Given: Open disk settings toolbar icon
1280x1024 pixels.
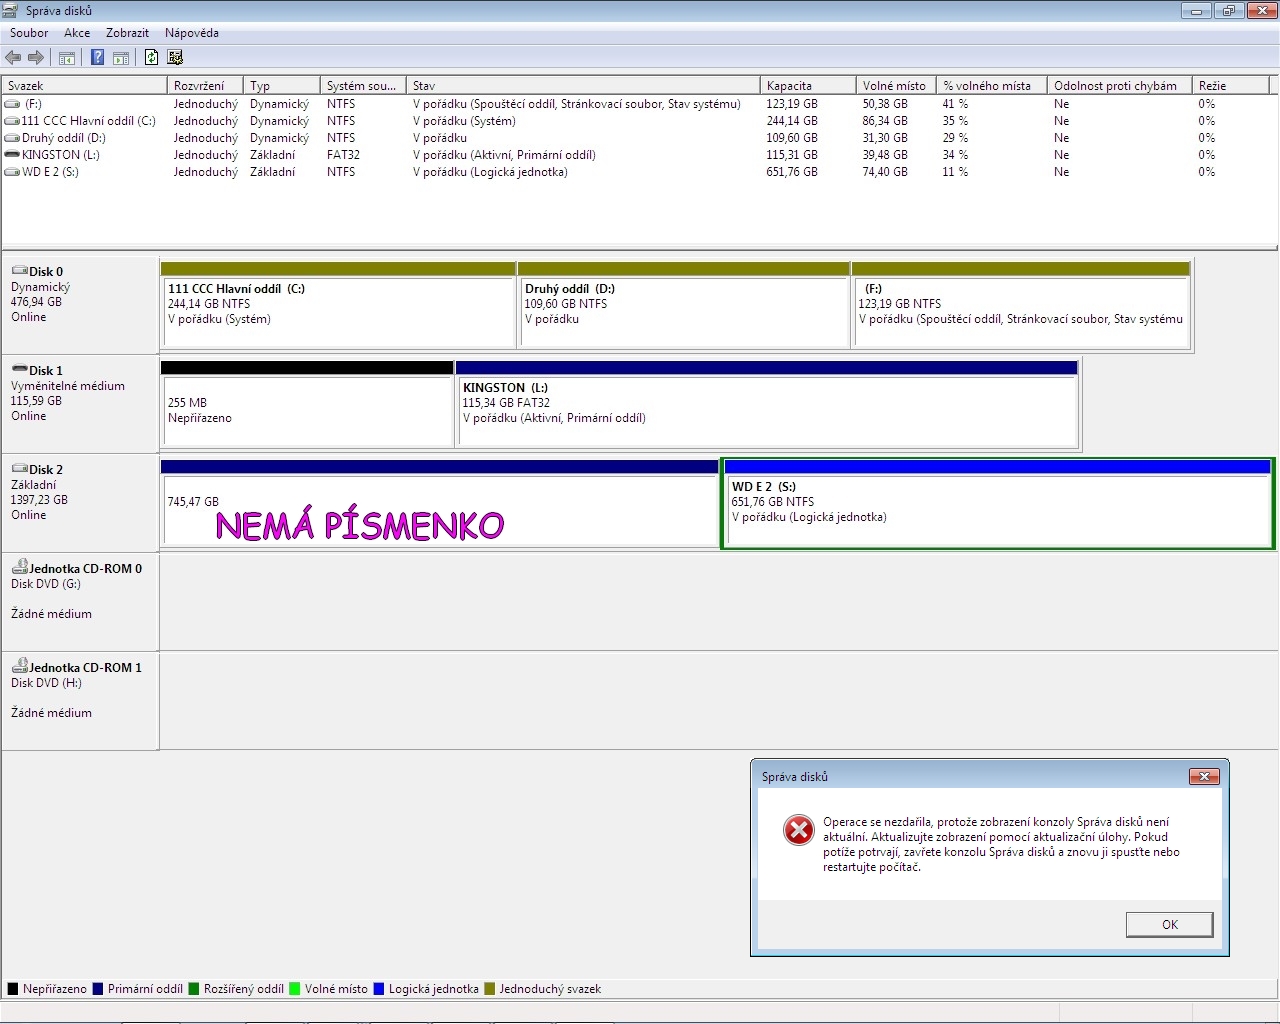Looking at the screenshot, I should pos(175,58).
